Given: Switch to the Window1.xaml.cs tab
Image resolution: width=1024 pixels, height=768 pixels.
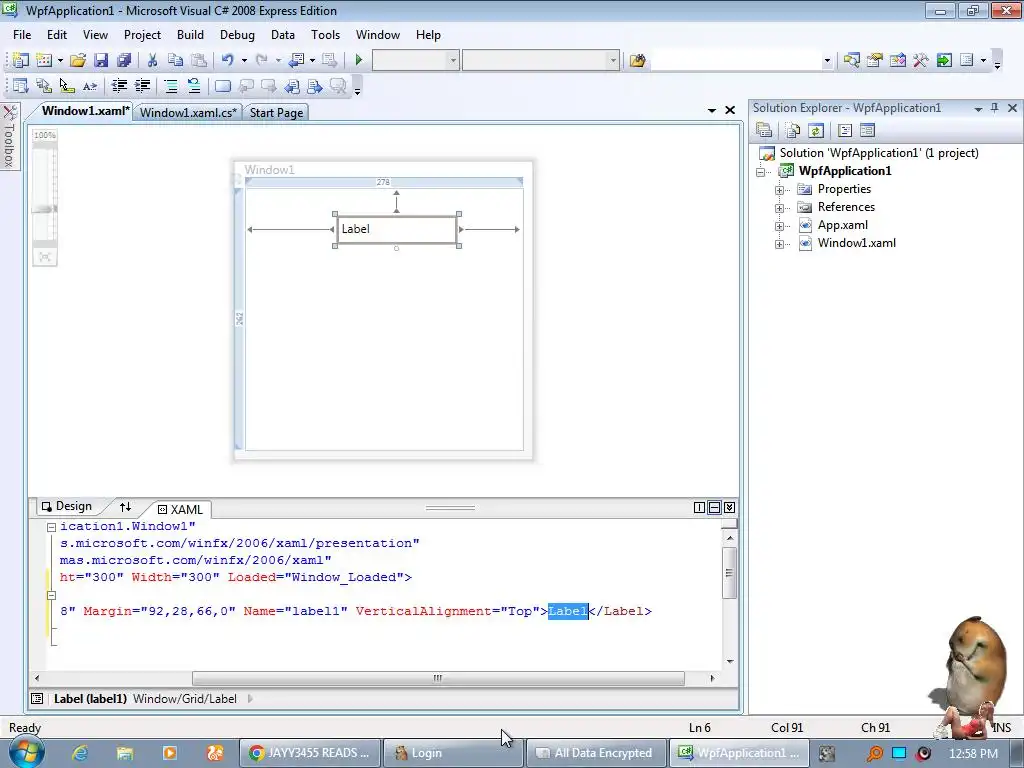Looking at the screenshot, I should 188,112.
